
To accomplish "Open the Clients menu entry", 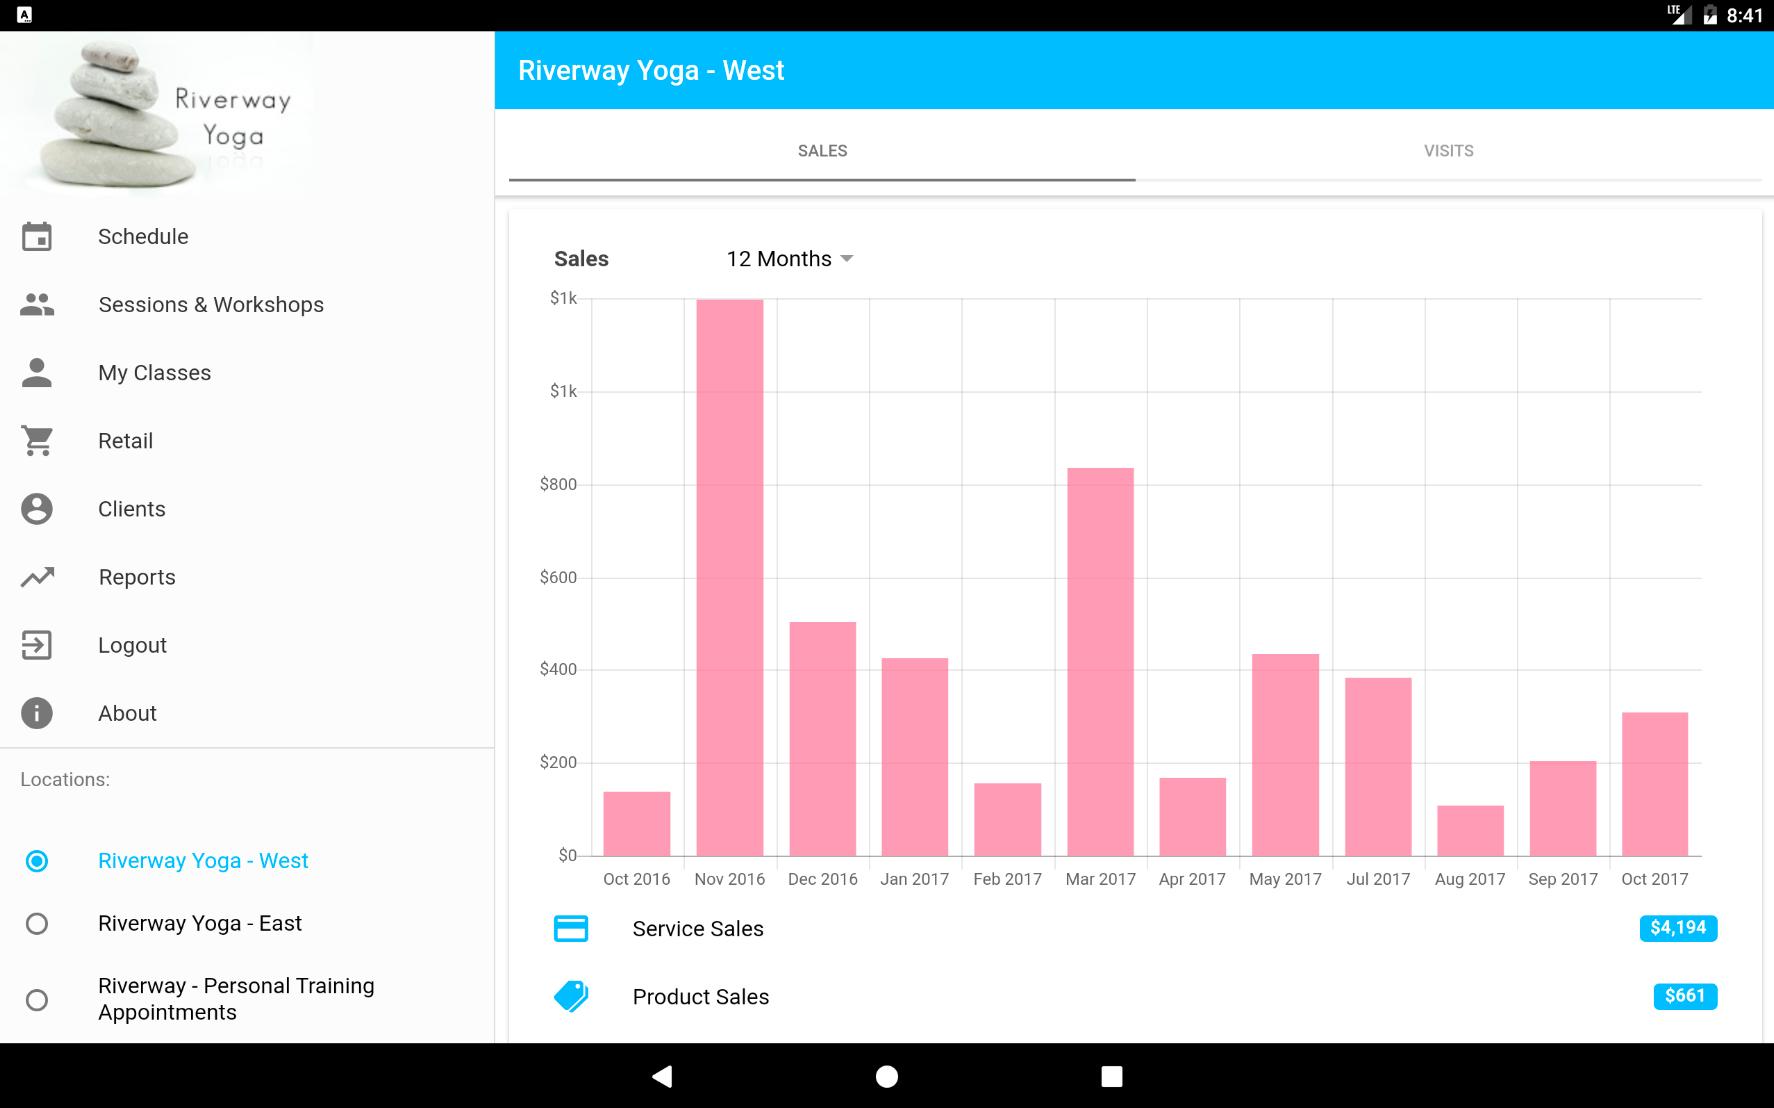I will 247,509.
